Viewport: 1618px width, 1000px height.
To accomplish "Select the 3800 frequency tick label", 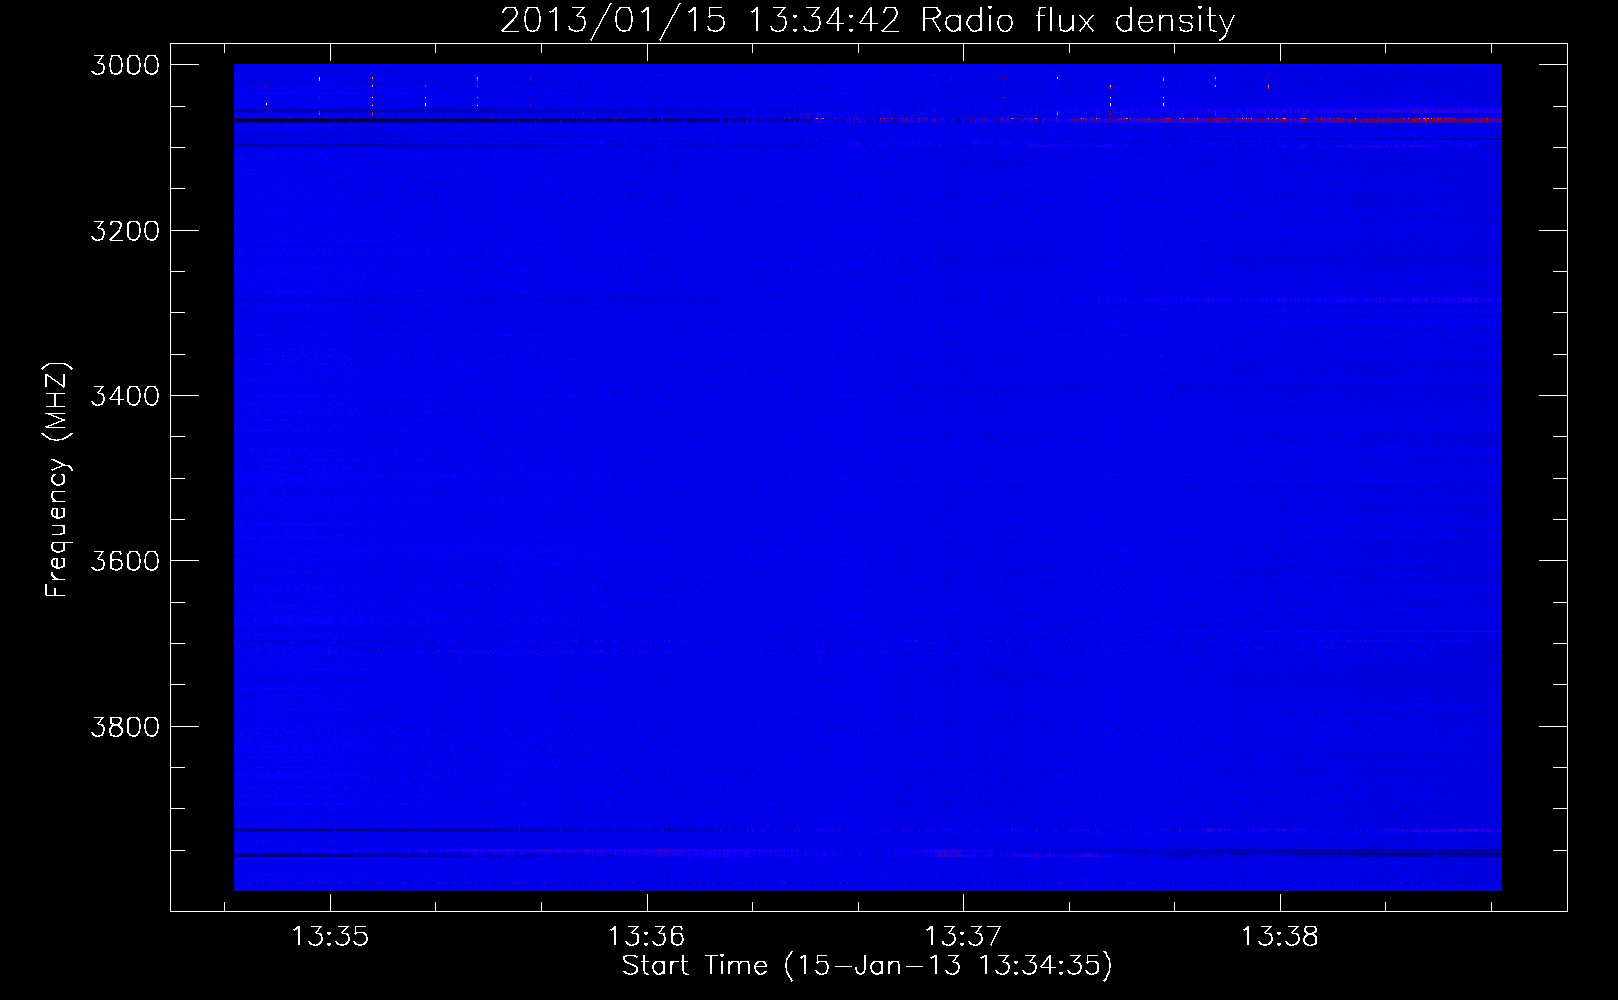I will tap(125, 726).
